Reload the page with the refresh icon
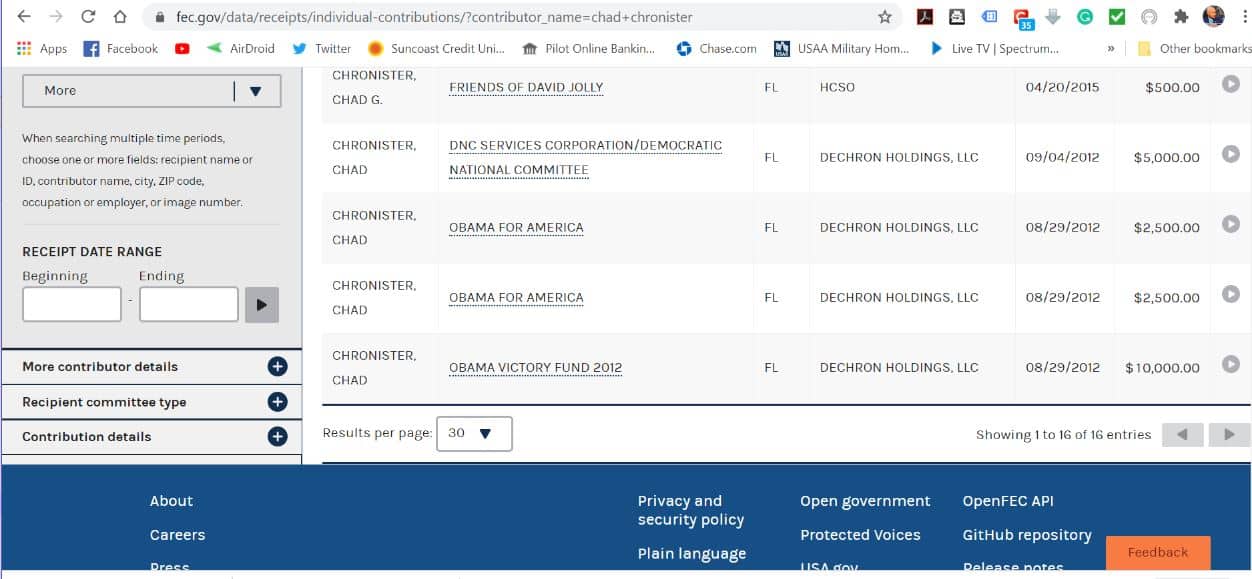1252x579 pixels. 88,17
